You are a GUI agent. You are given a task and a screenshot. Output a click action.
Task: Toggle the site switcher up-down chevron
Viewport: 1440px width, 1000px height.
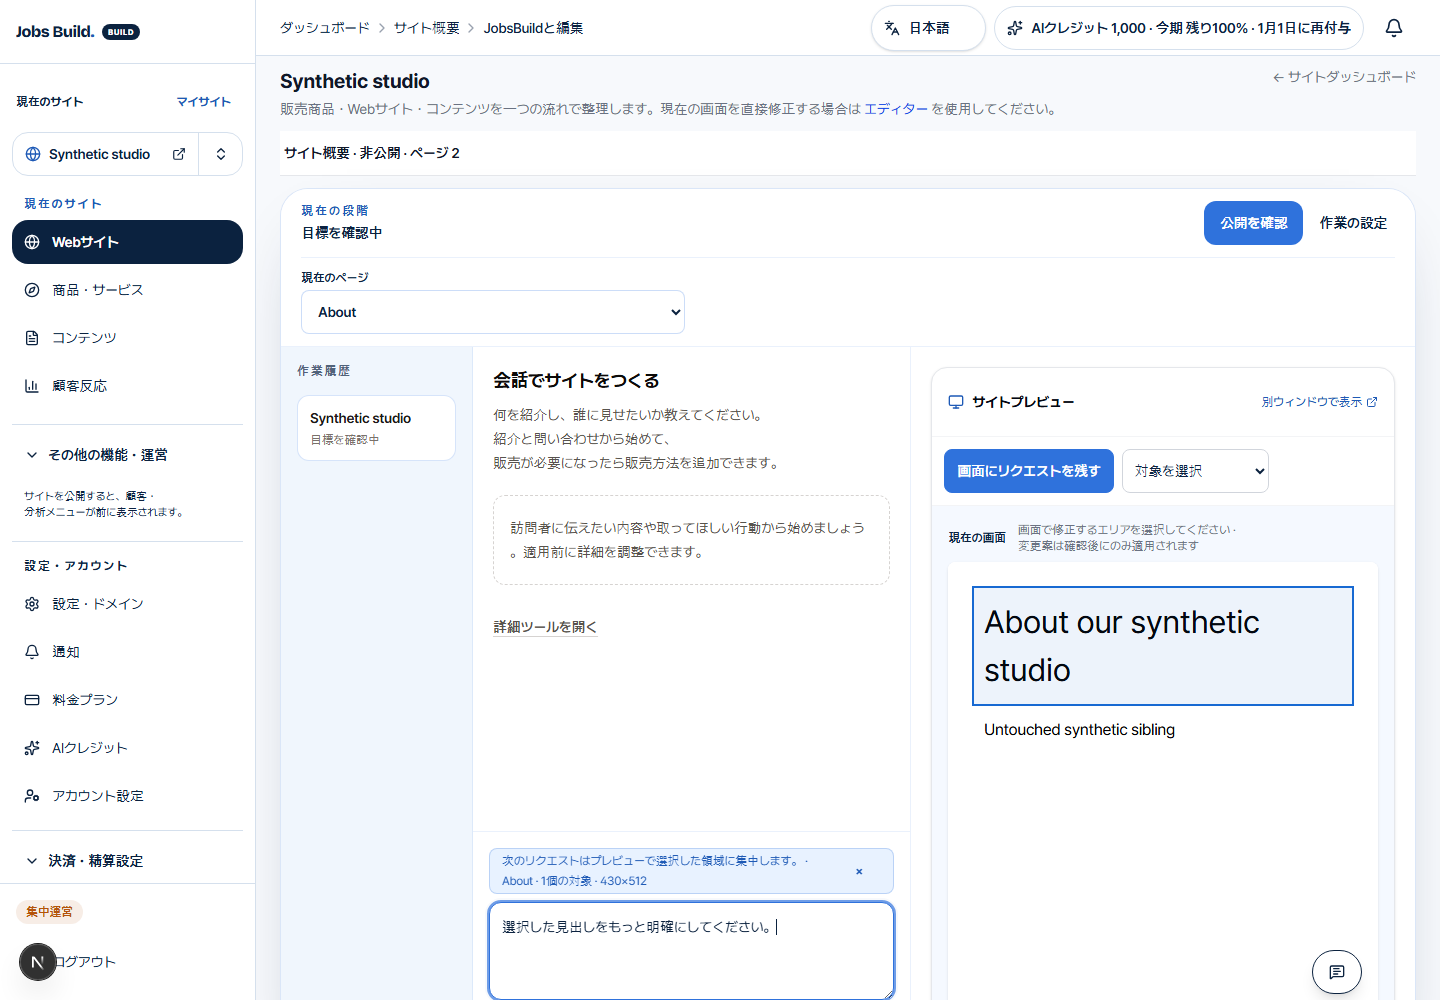pyautogui.click(x=221, y=154)
